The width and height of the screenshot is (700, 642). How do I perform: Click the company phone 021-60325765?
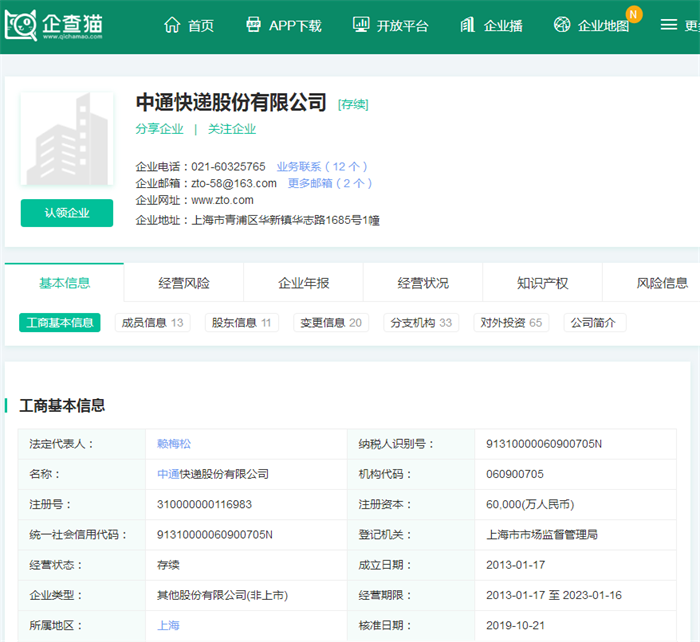pyautogui.click(x=228, y=167)
